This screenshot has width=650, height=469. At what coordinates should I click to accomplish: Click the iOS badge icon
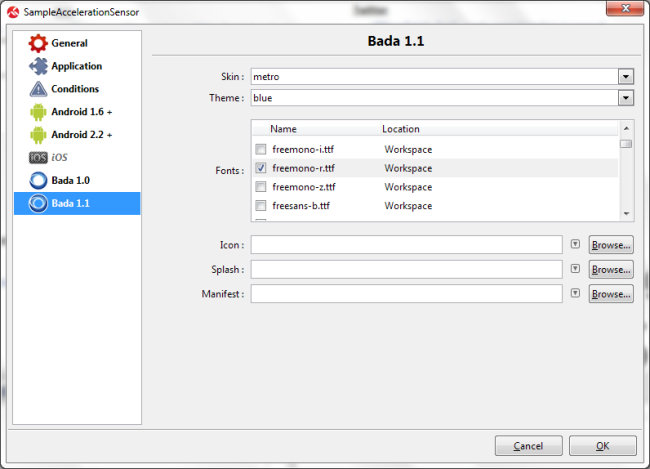38,158
